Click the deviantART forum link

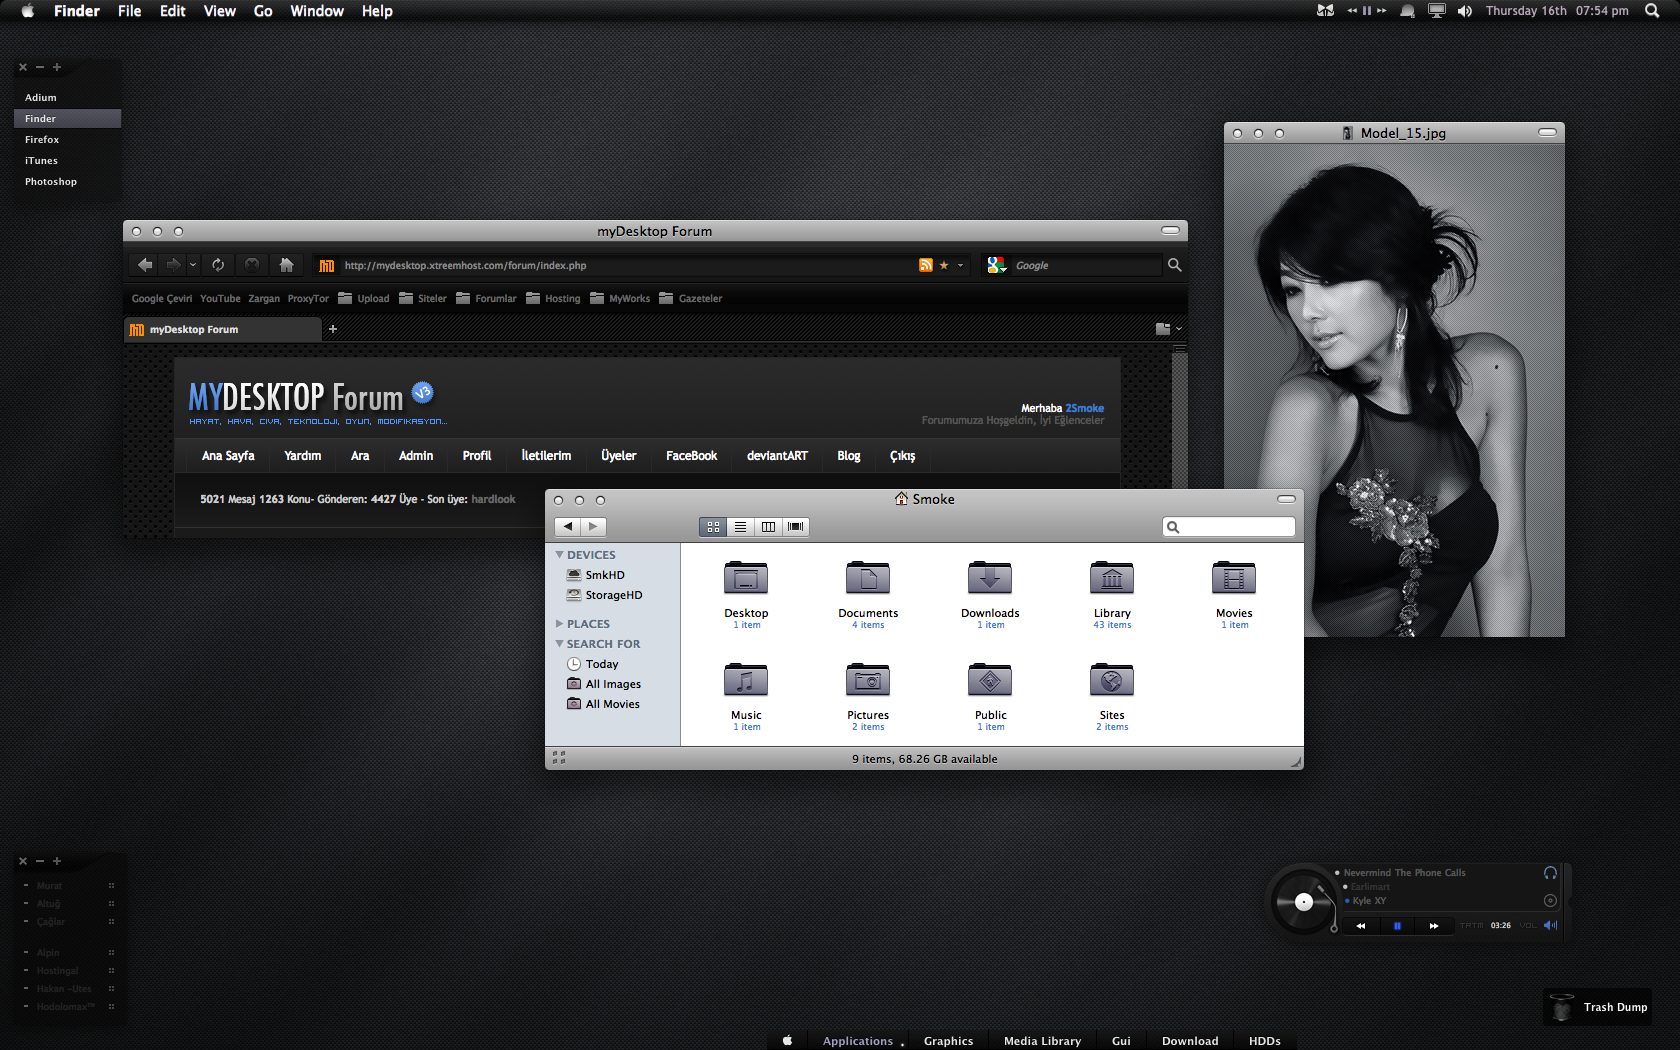tap(777, 455)
